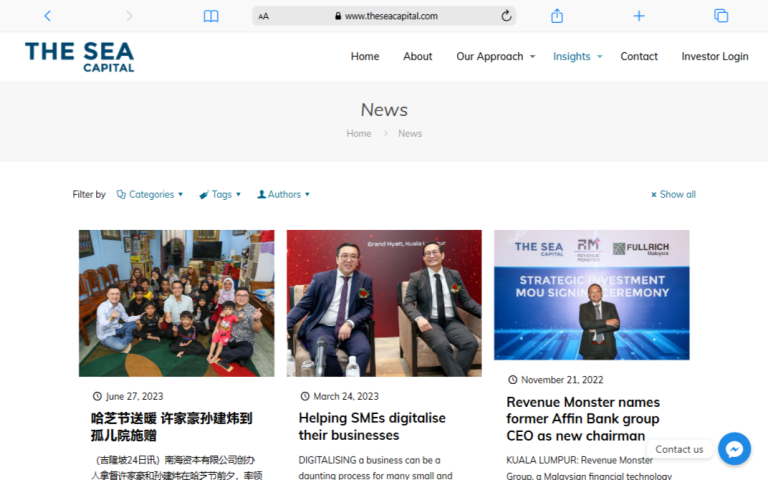Open the Our Approach menu
This screenshot has width=768, height=480.
pos(495,56)
